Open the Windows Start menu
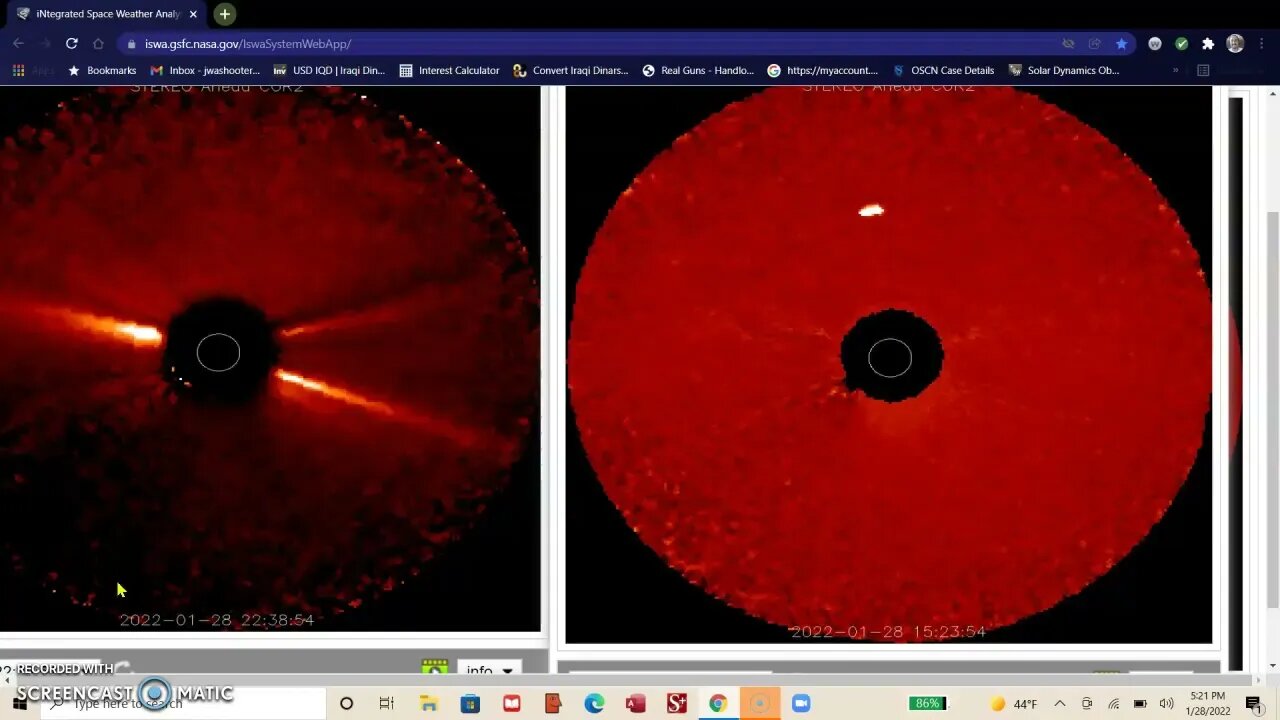The image size is (1280, 720). click(19, 704)
